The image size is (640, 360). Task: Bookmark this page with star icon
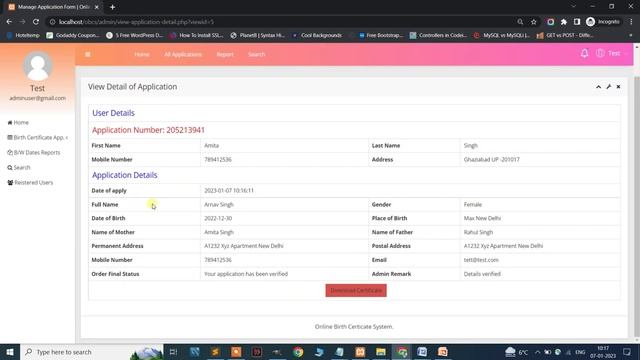[x=533, y=22]
